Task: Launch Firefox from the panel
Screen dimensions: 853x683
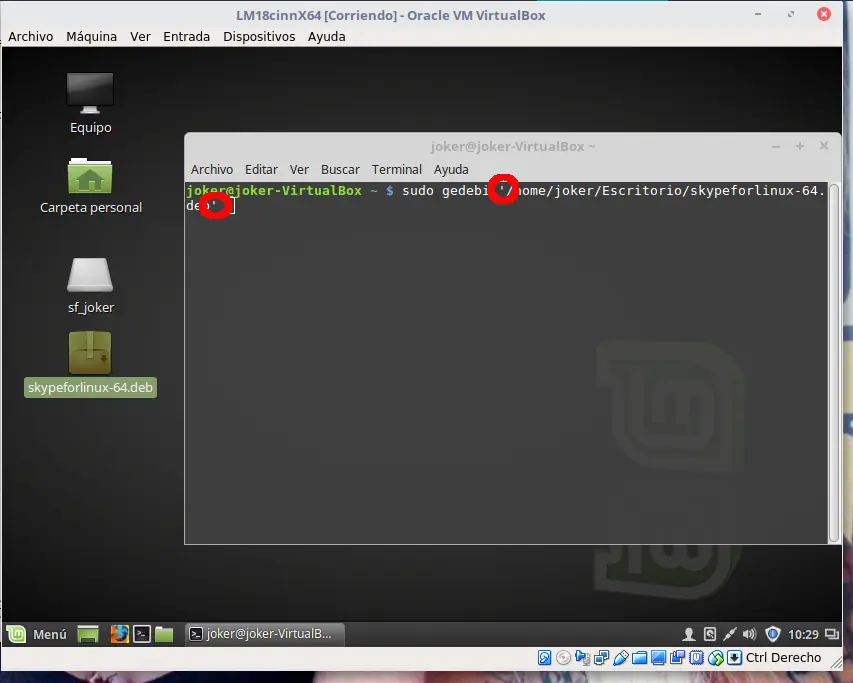Action: [119, 634]
